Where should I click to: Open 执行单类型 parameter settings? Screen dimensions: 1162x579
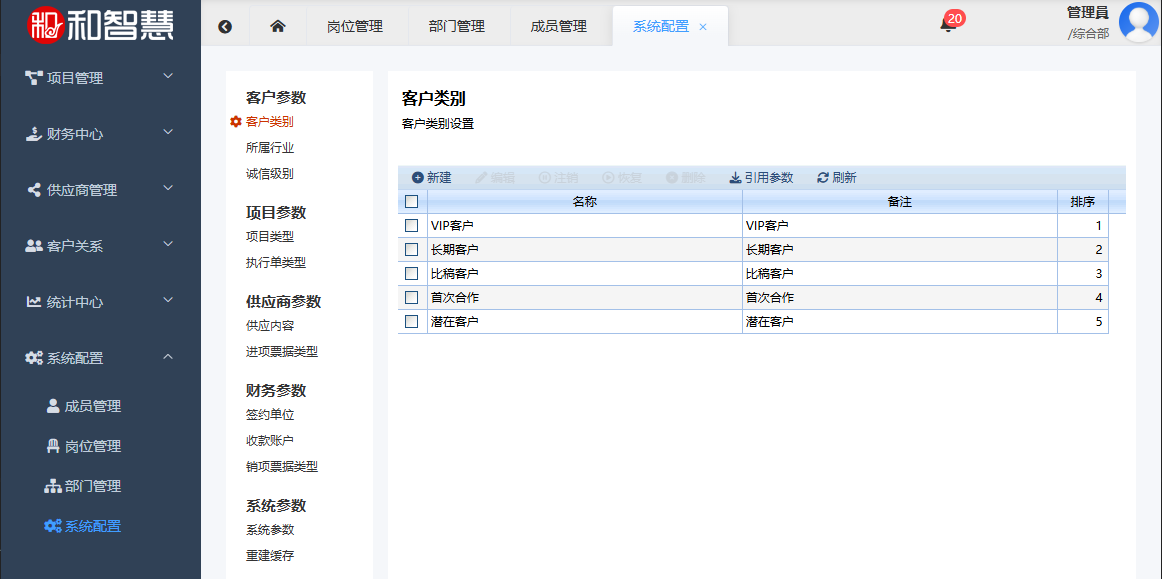276,262
